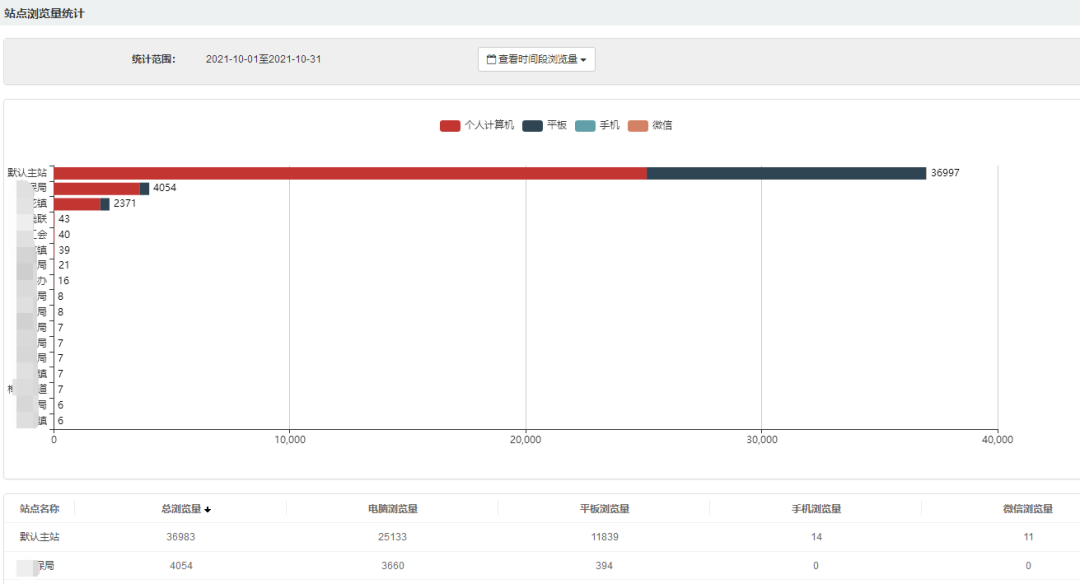Click the red 个人计算机 legend swatch
The height and width of the screenshot is (584, 1080).
point(450,126)
